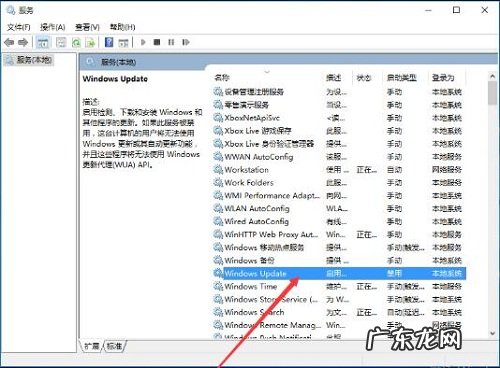Select the Xbox Live 身份验证管理器 service

tap(269, 144)
